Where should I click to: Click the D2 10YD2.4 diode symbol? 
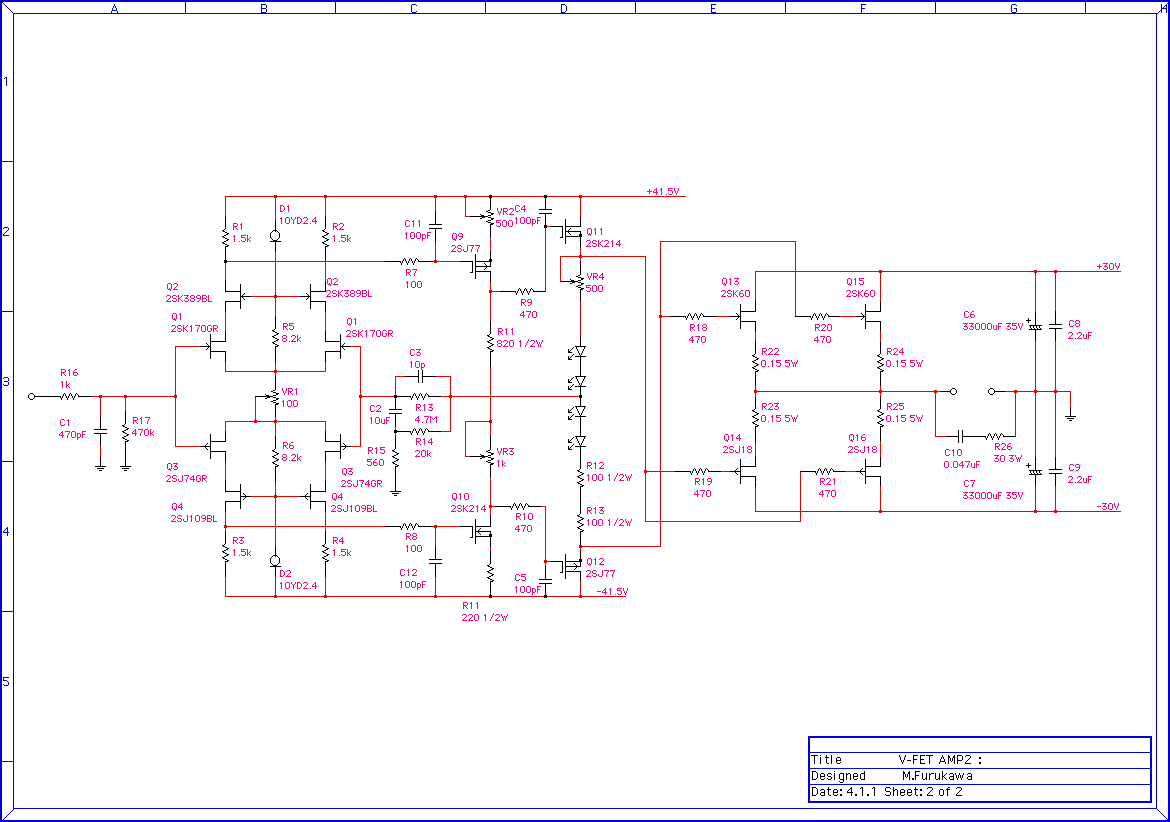275,560
